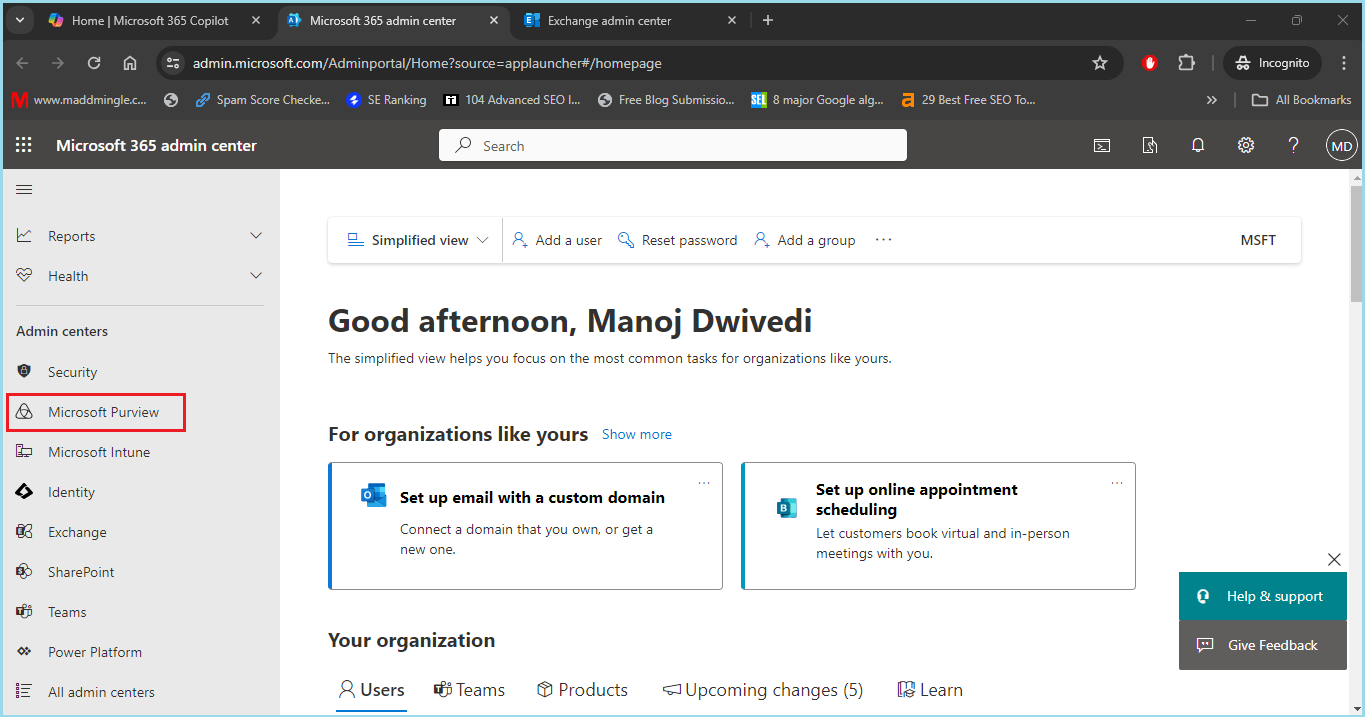The image size is (1365, 717).
Task: Click the Outlook icon on email card
Action: coord(373,496)
